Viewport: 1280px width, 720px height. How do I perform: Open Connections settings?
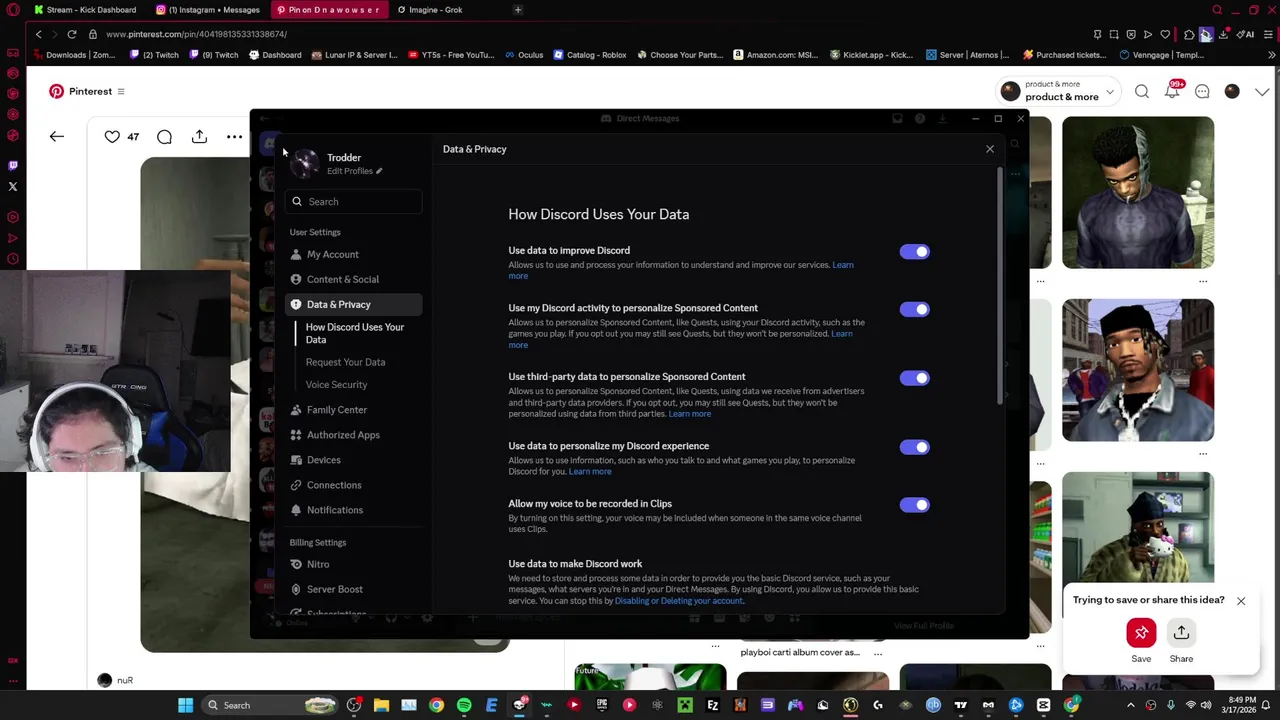pos(354,485)
